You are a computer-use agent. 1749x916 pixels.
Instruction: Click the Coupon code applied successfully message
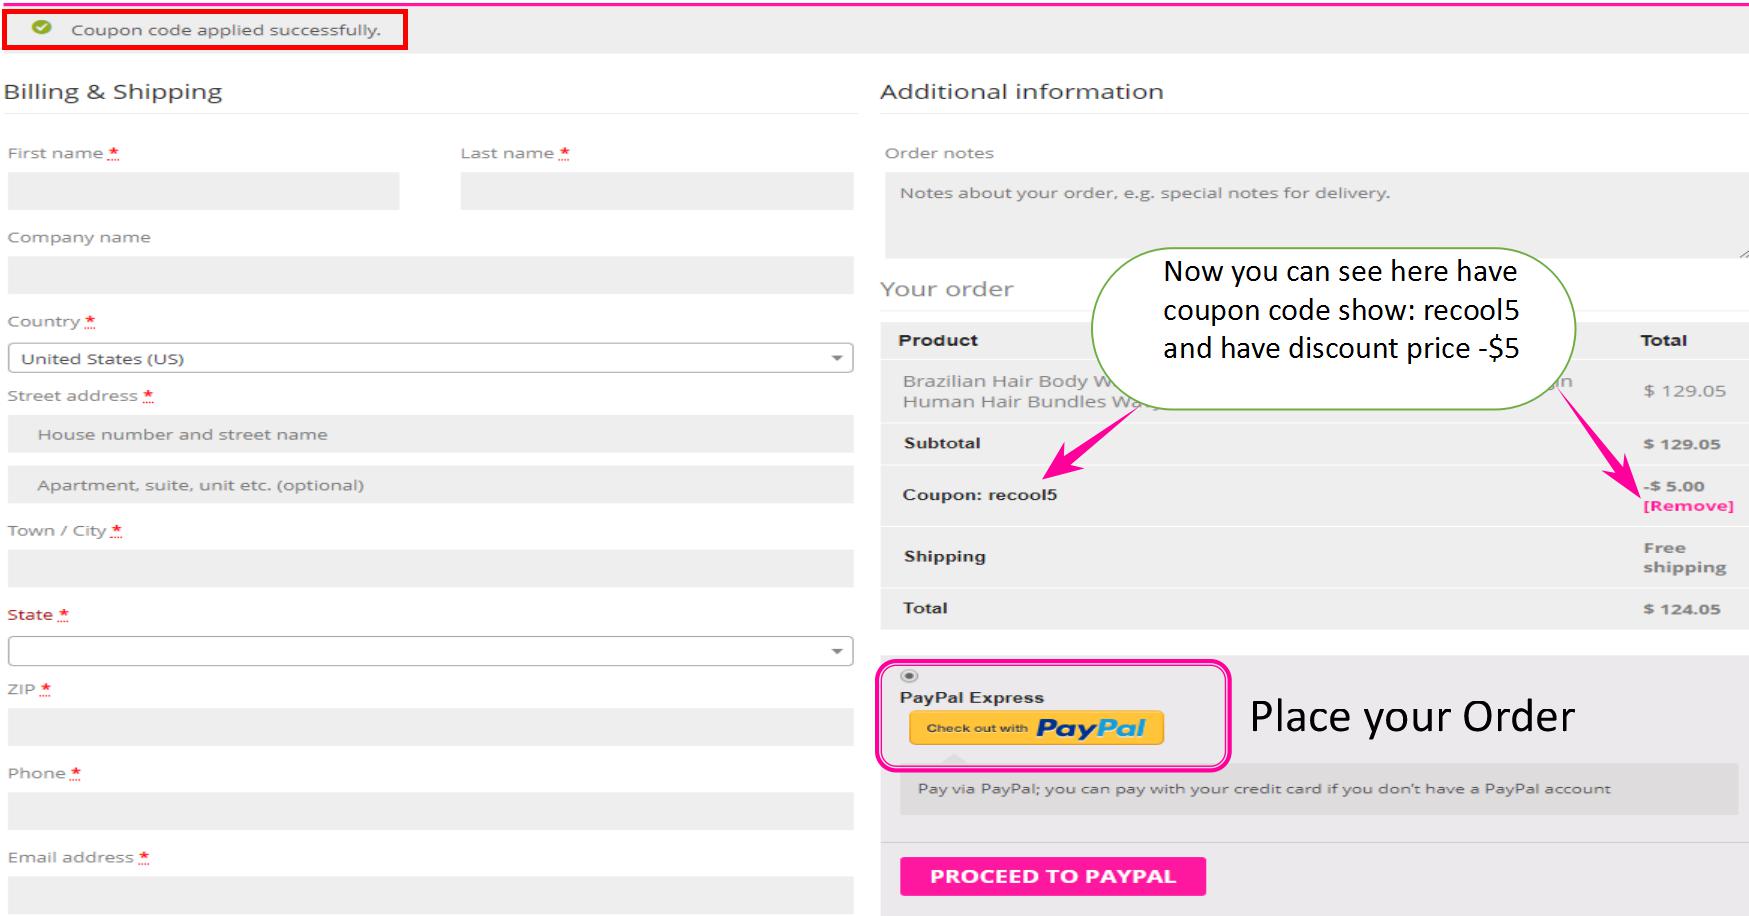click(x=226, y=30)
